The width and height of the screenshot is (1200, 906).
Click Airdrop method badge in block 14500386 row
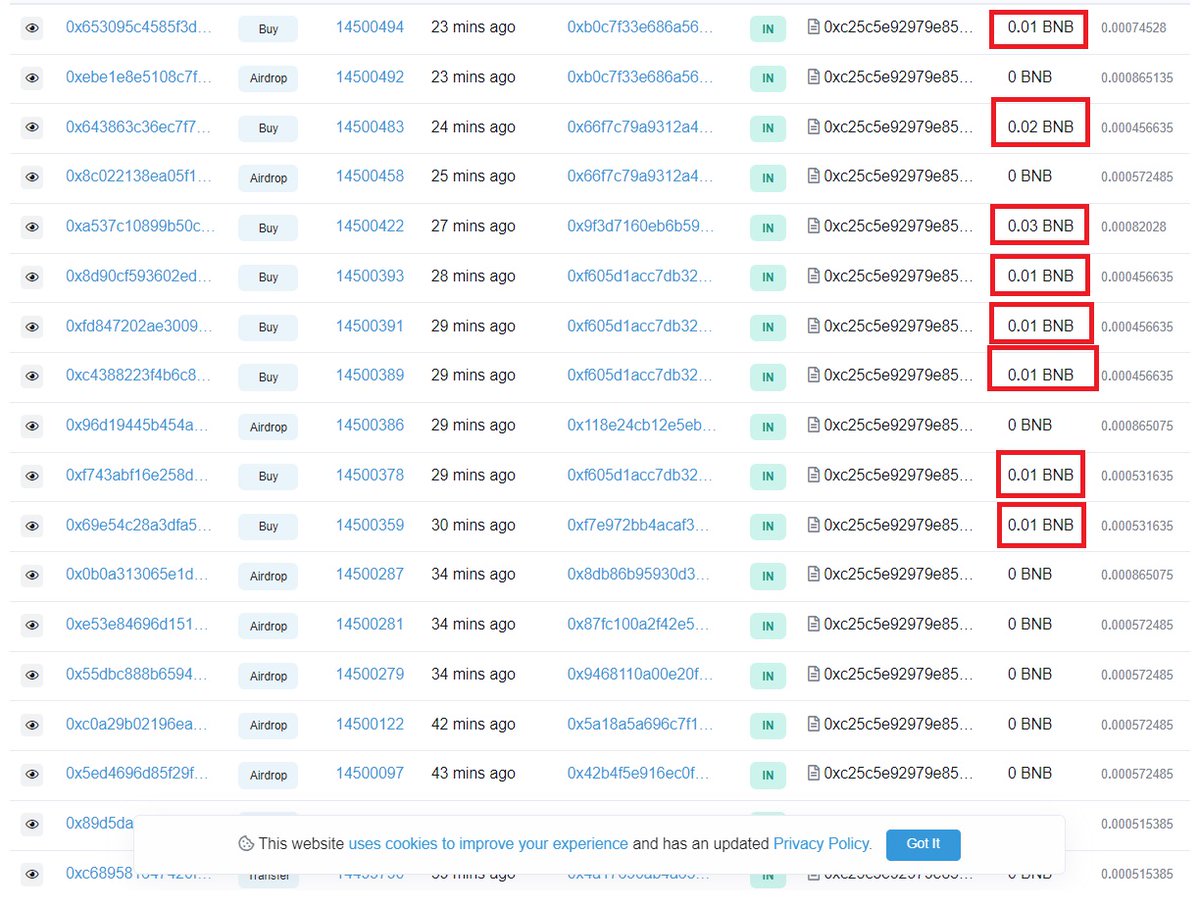pos(268,427)
